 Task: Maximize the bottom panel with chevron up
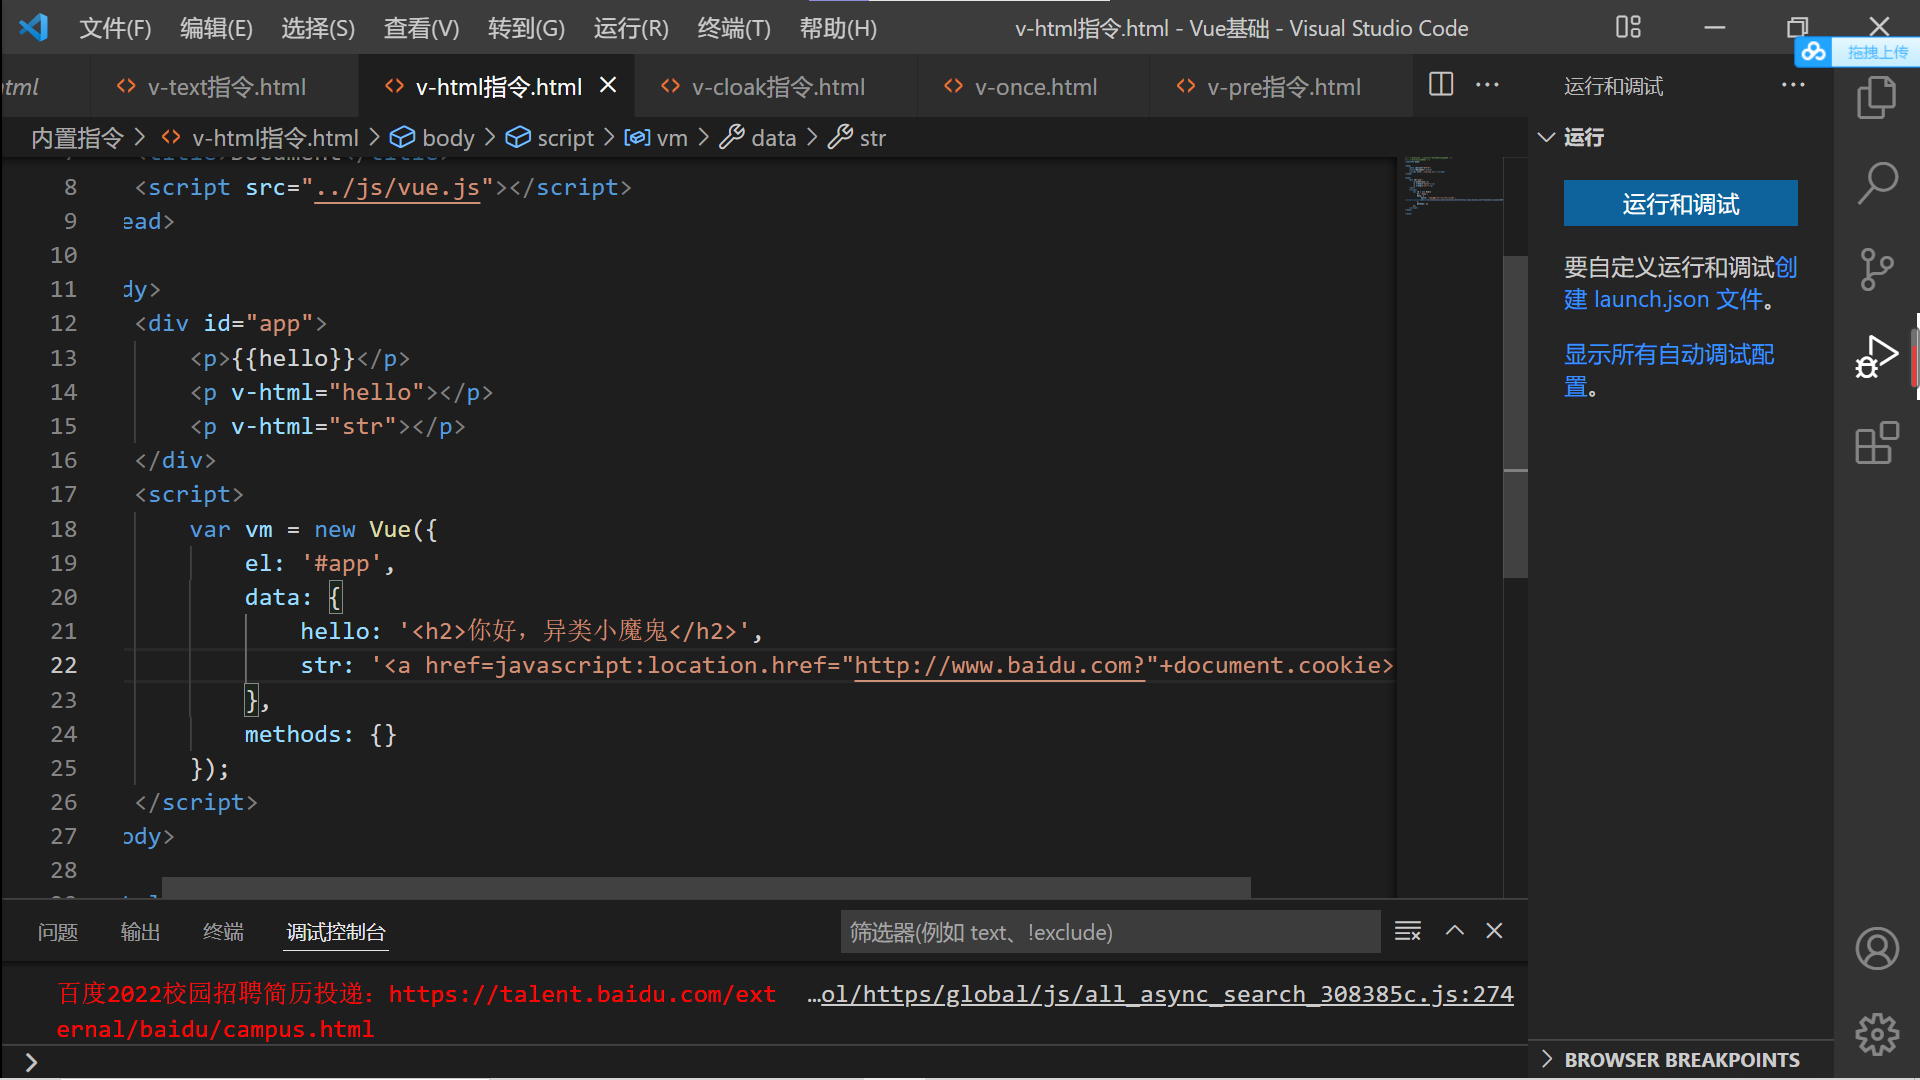tap(1455, 931)
